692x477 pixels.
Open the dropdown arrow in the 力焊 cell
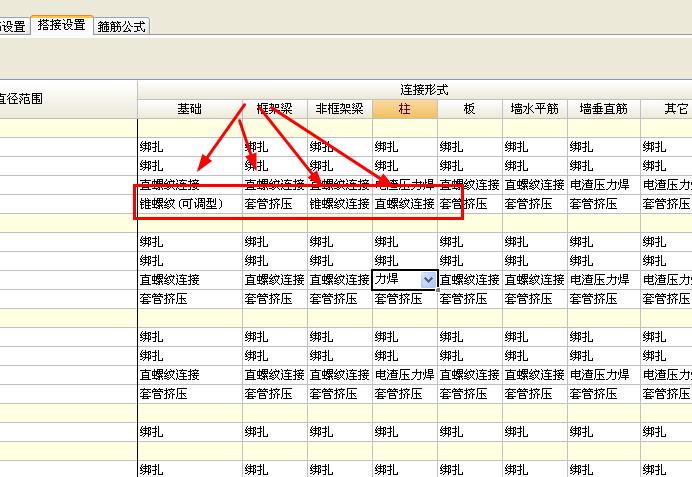[428, 280]
